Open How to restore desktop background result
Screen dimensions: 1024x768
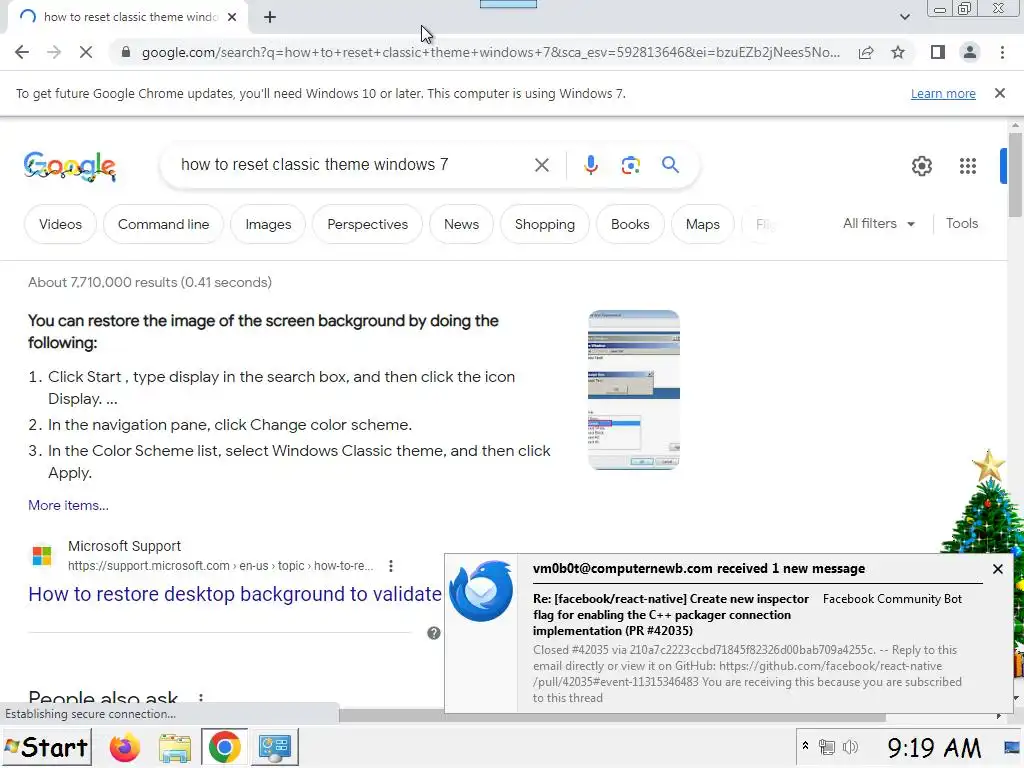[x=234, y=594]
